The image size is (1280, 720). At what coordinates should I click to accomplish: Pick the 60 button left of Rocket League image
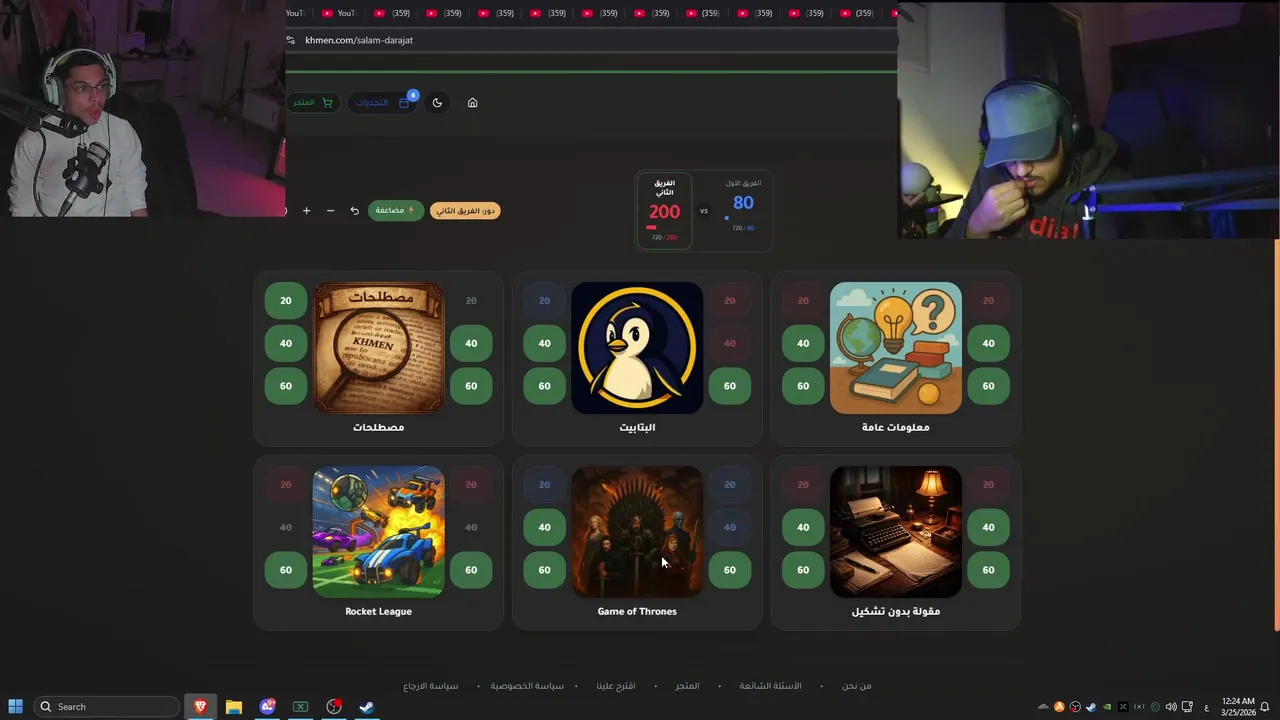click(x=286, y=570)
